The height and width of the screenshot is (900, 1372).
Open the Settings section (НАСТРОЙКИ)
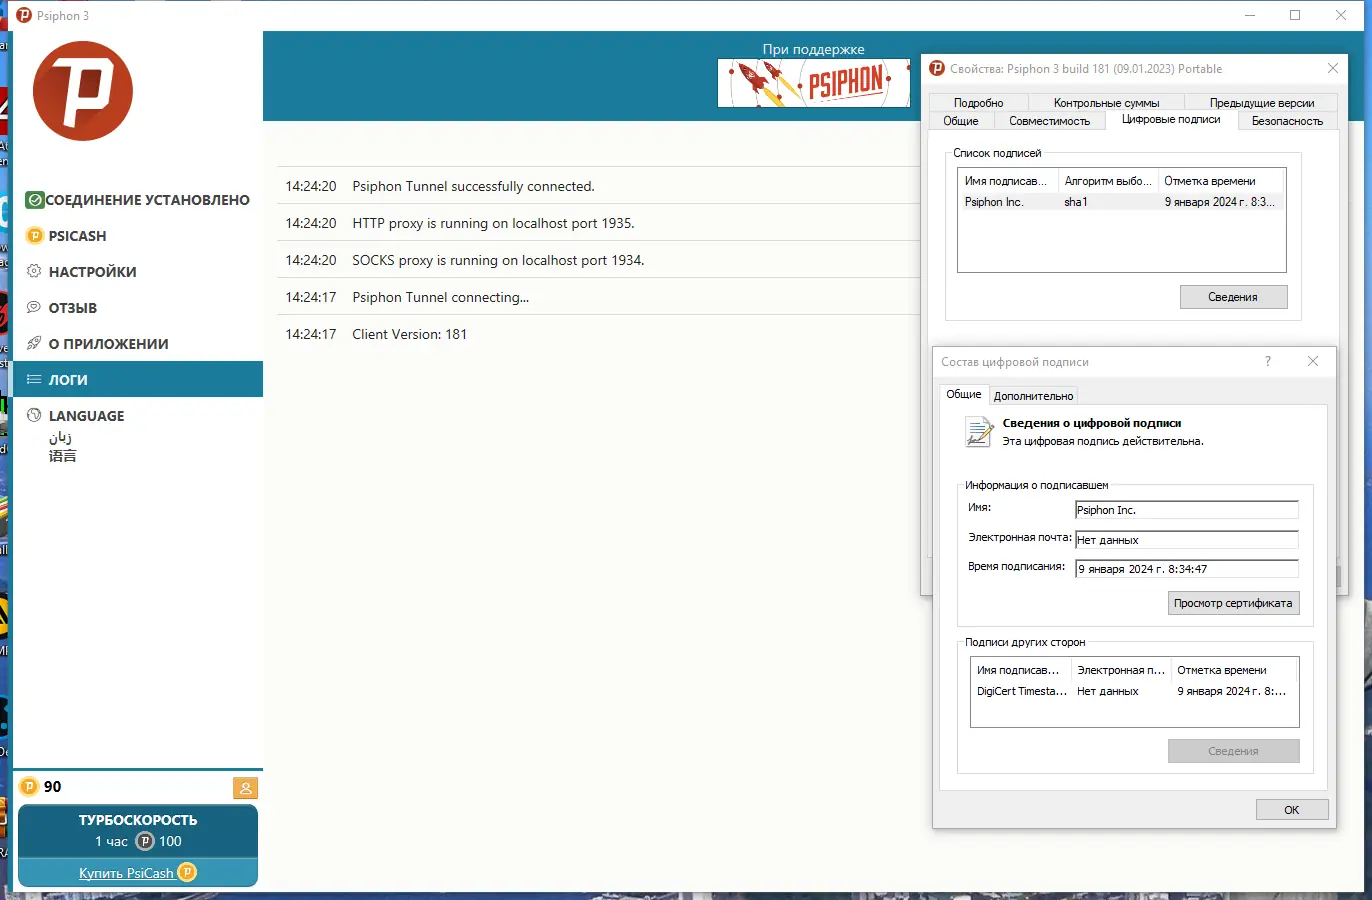tap(92, 272)
